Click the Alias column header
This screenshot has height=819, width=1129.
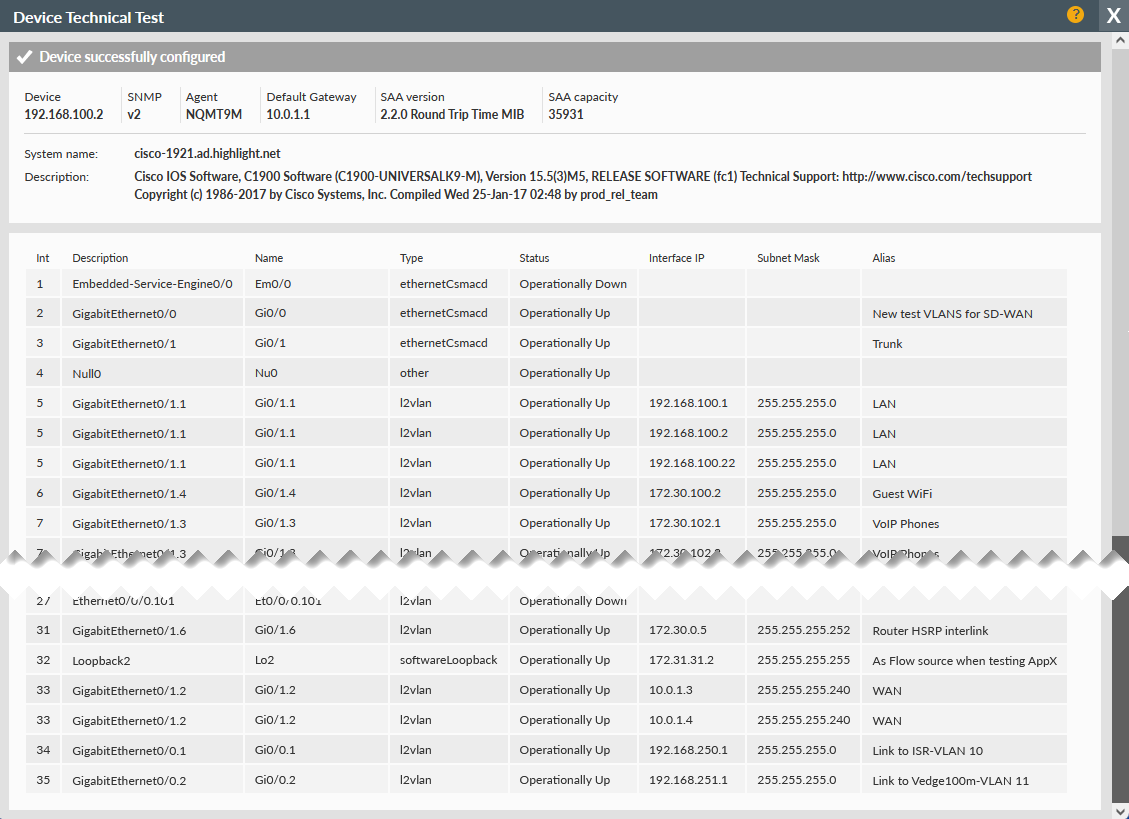click(x=883, y=258)
